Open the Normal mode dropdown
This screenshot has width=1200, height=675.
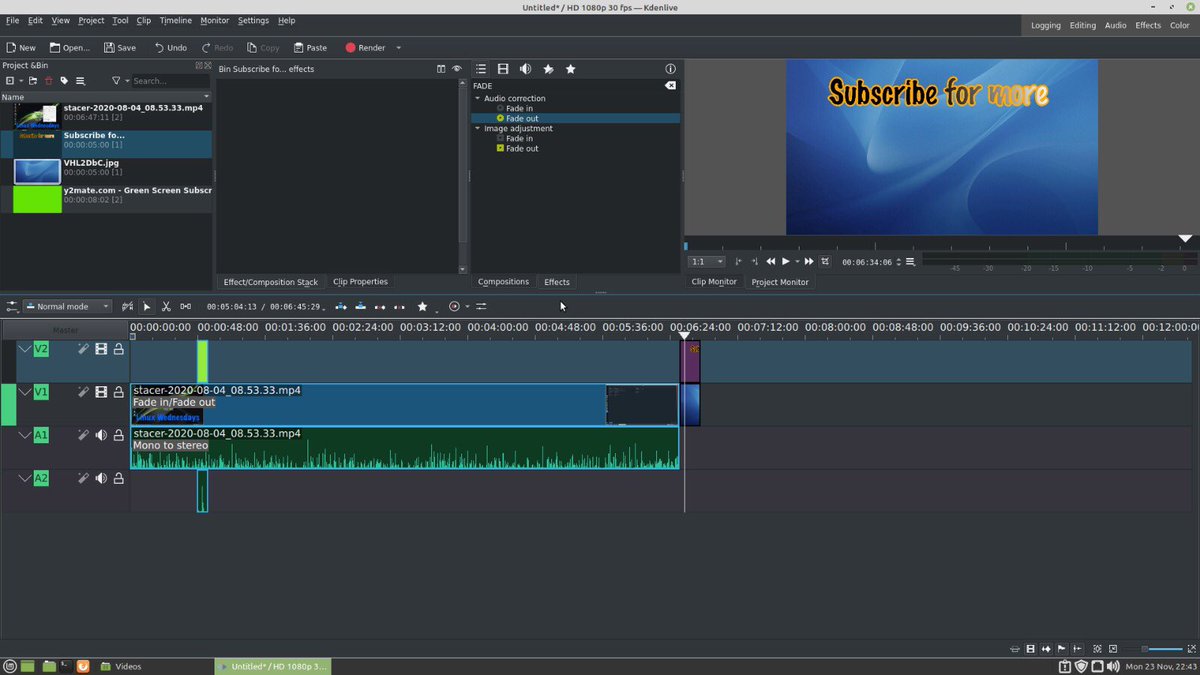pos(67,306)
